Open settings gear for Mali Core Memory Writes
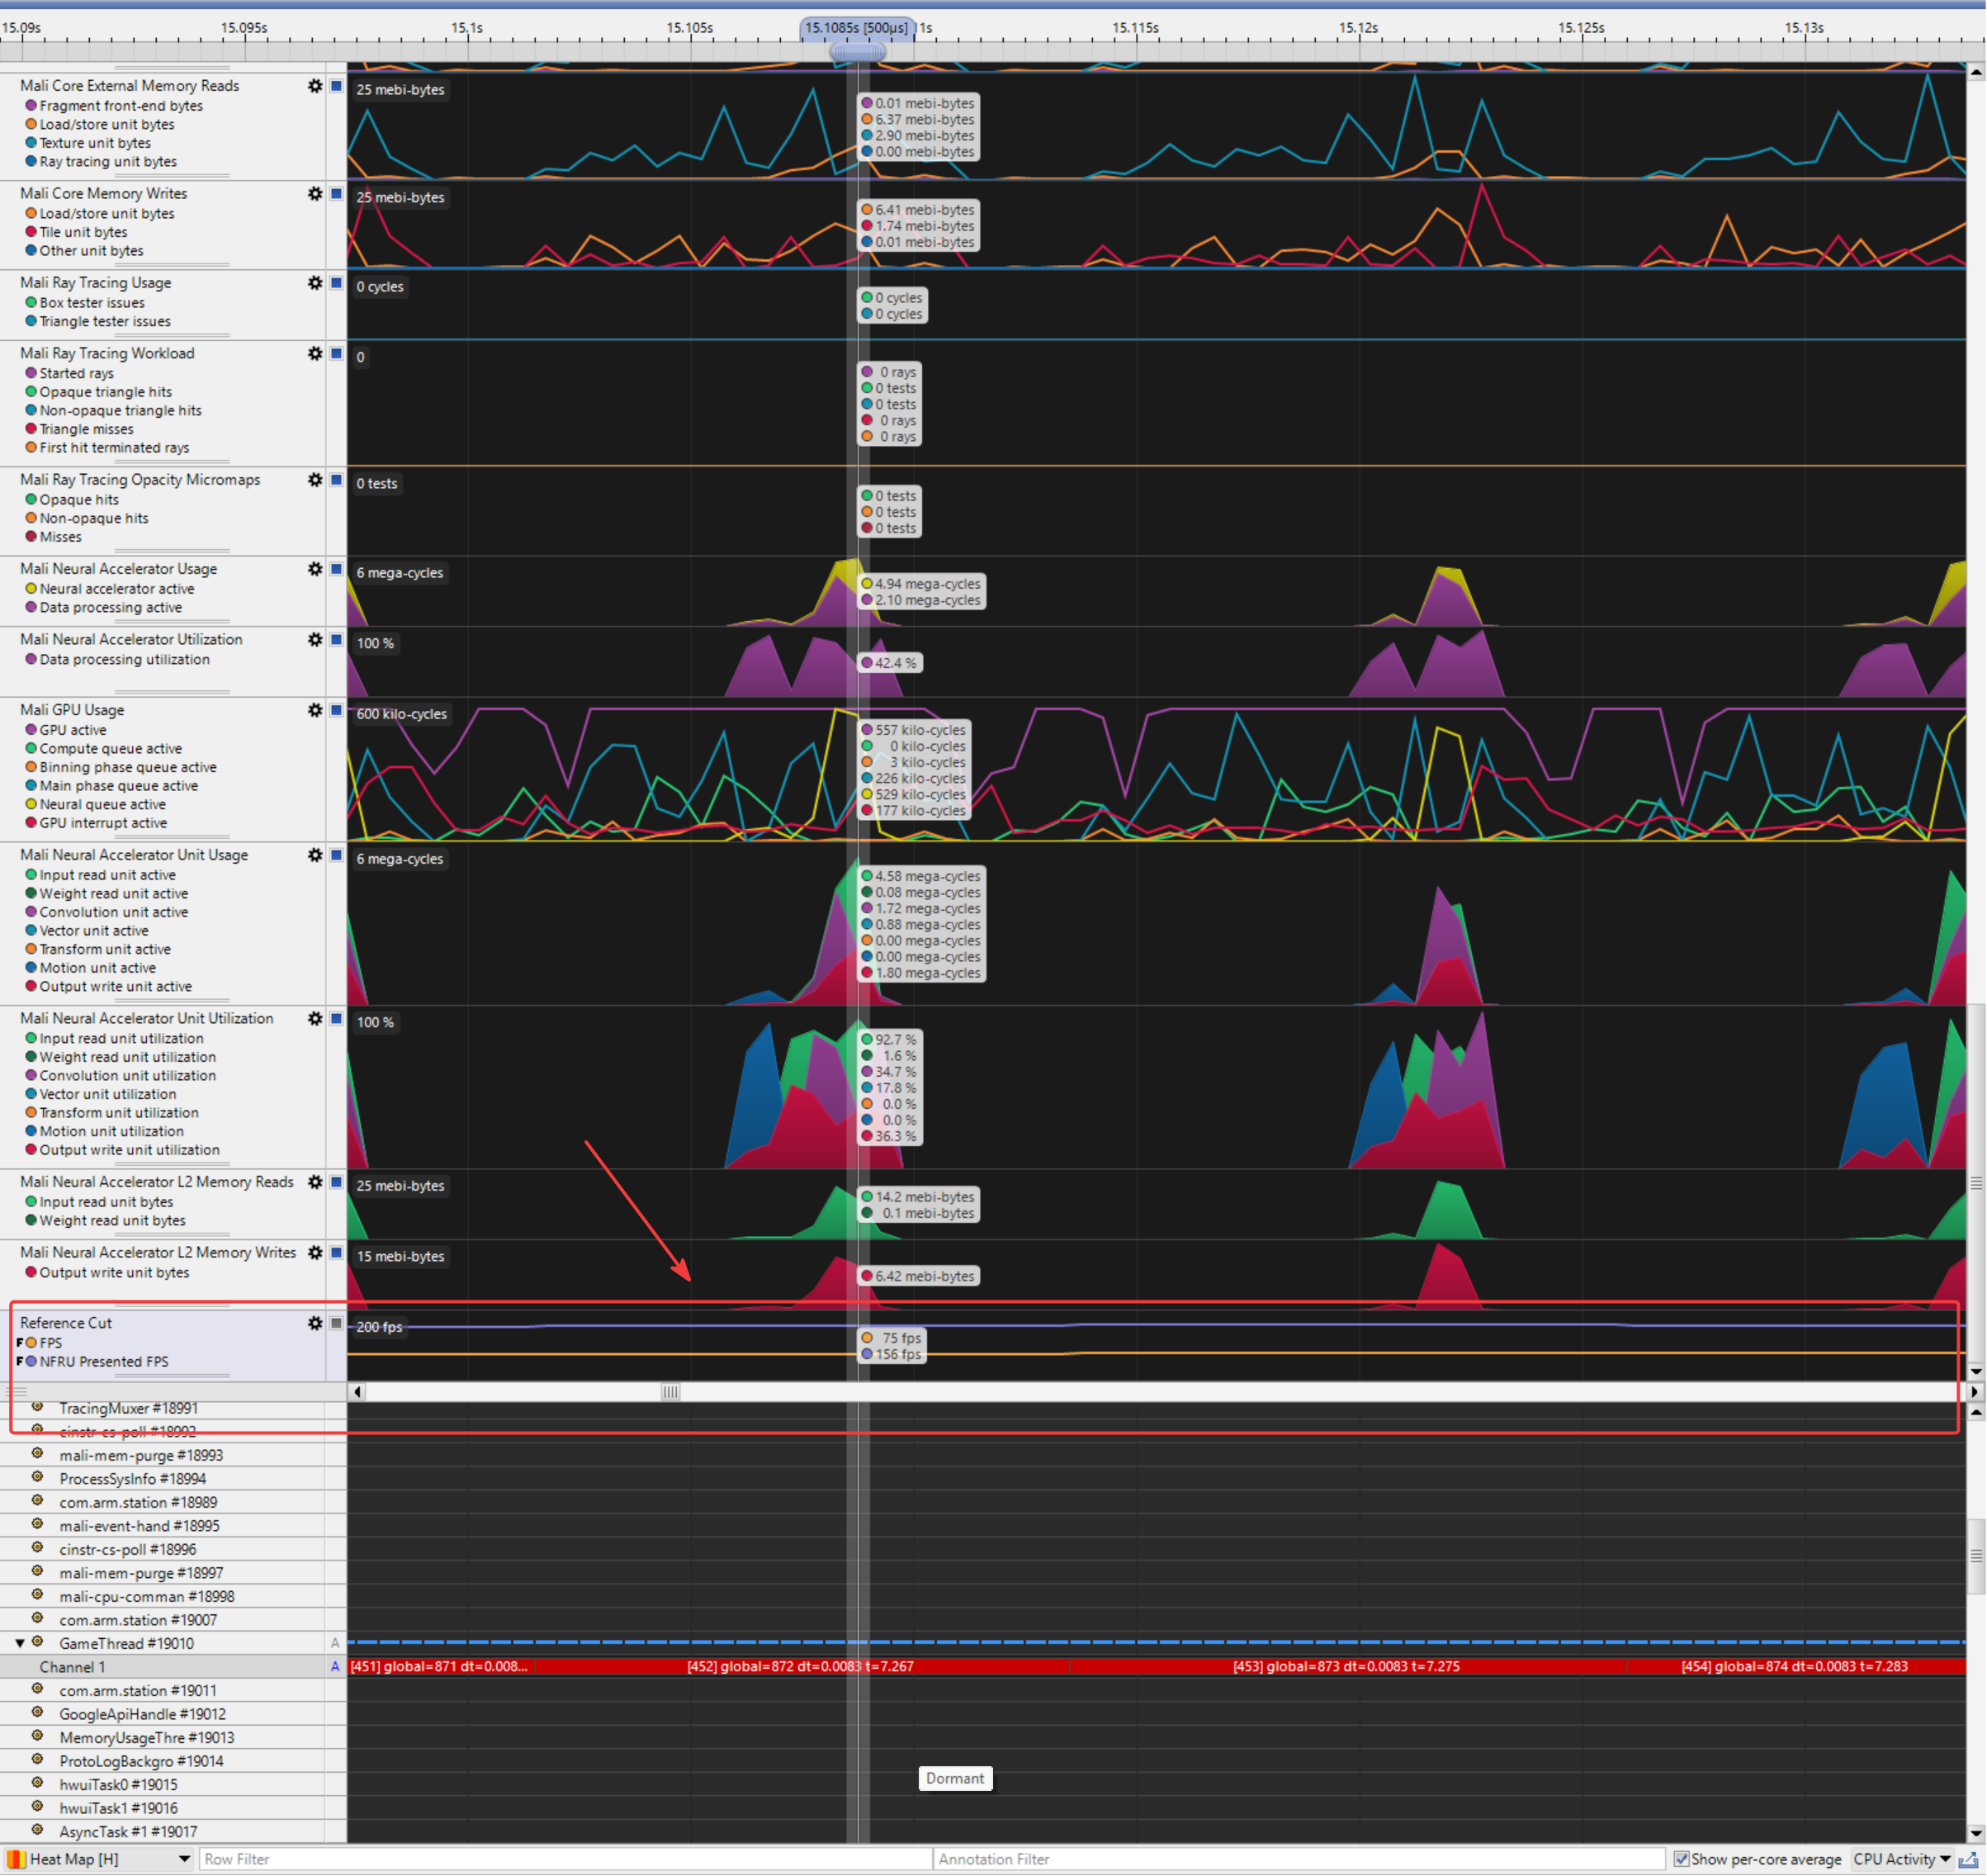 (x=315, y=193)
